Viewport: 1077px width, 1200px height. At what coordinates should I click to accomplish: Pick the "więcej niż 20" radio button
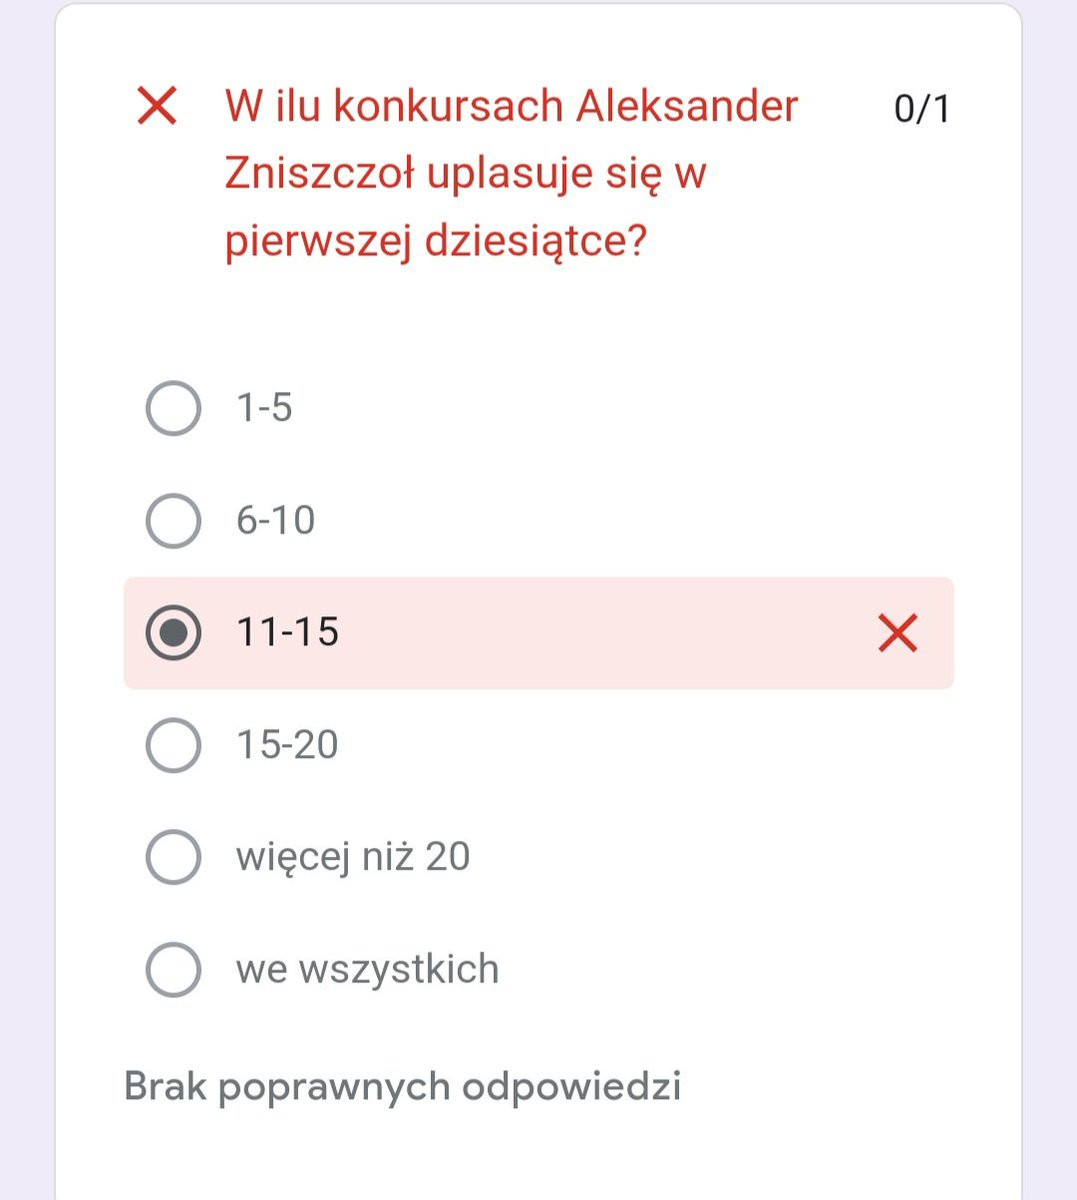[x=173, y=857]
